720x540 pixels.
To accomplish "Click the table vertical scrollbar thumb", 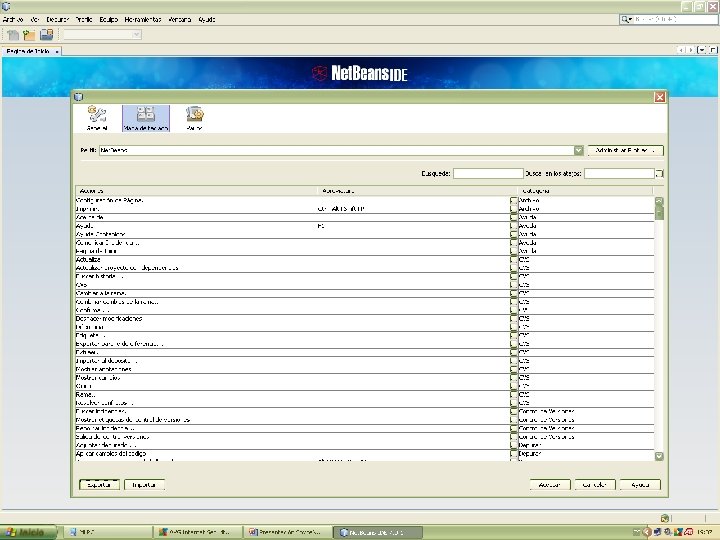I will (659, 213).
